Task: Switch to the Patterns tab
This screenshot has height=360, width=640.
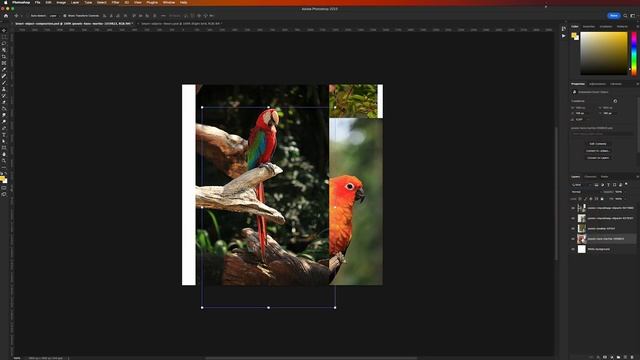Action: coord(622,27)
